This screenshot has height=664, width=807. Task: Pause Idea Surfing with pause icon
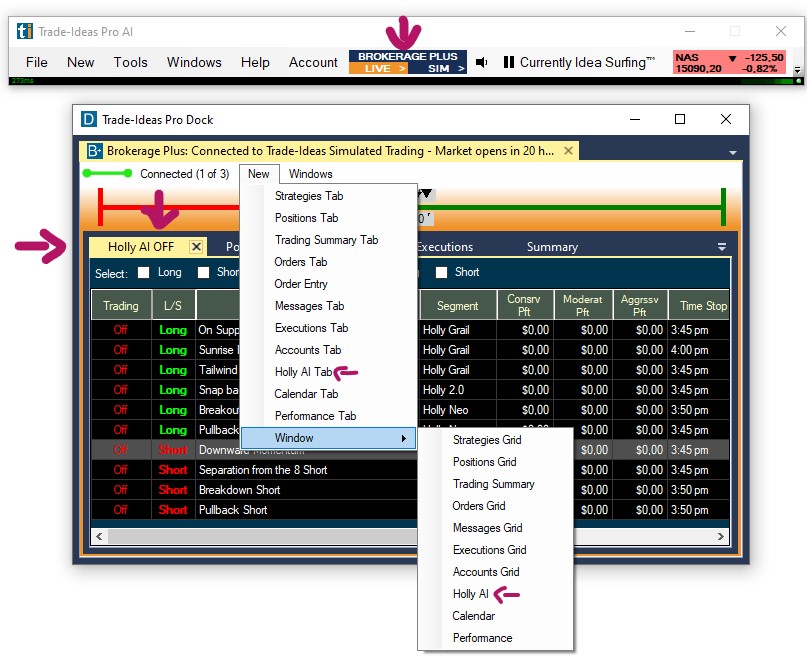(x=508, y=62)
